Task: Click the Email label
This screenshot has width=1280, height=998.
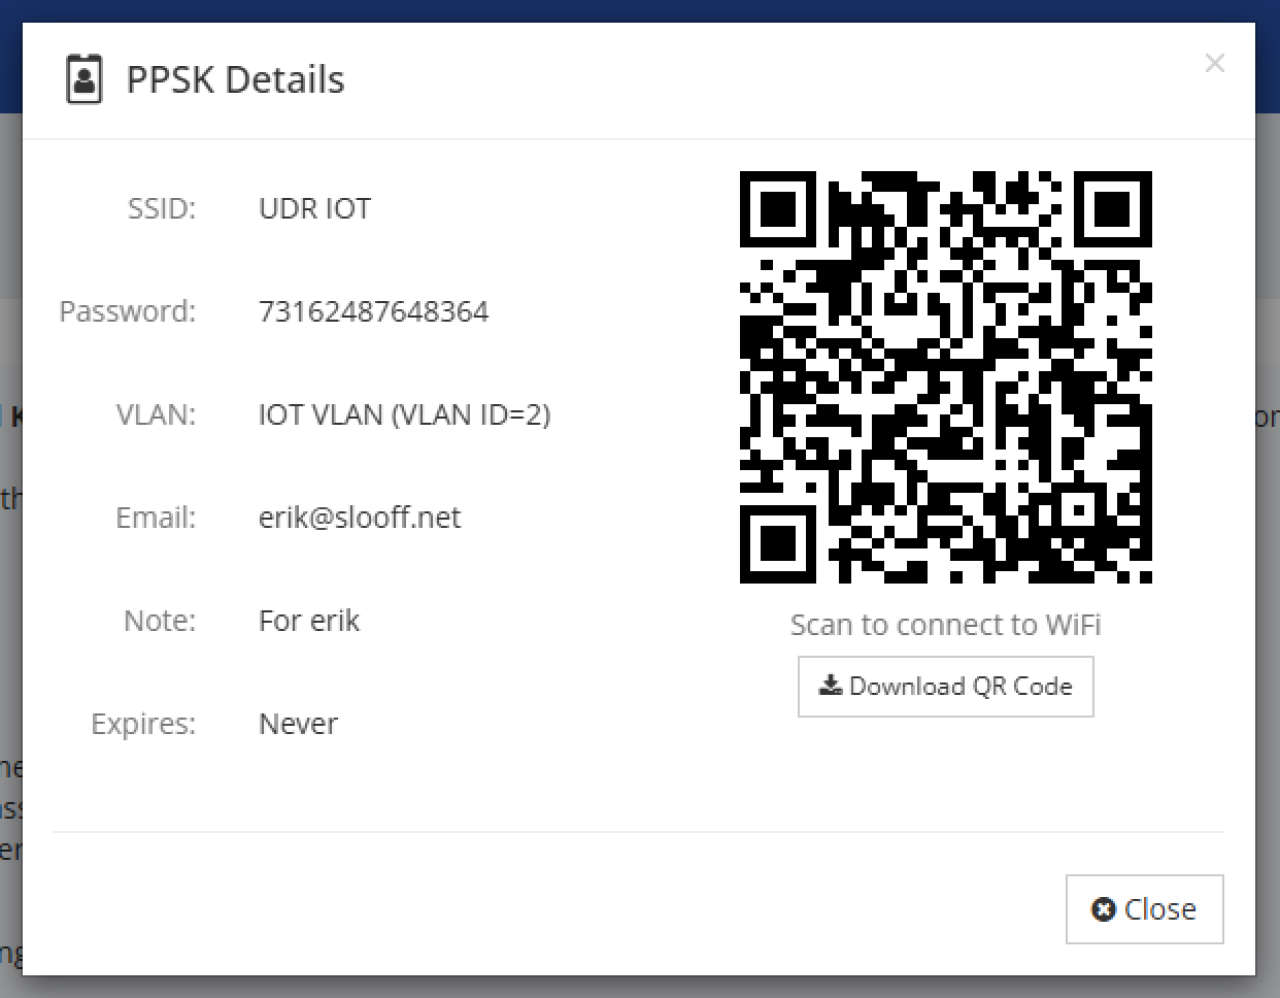Action: click(155, 517)
